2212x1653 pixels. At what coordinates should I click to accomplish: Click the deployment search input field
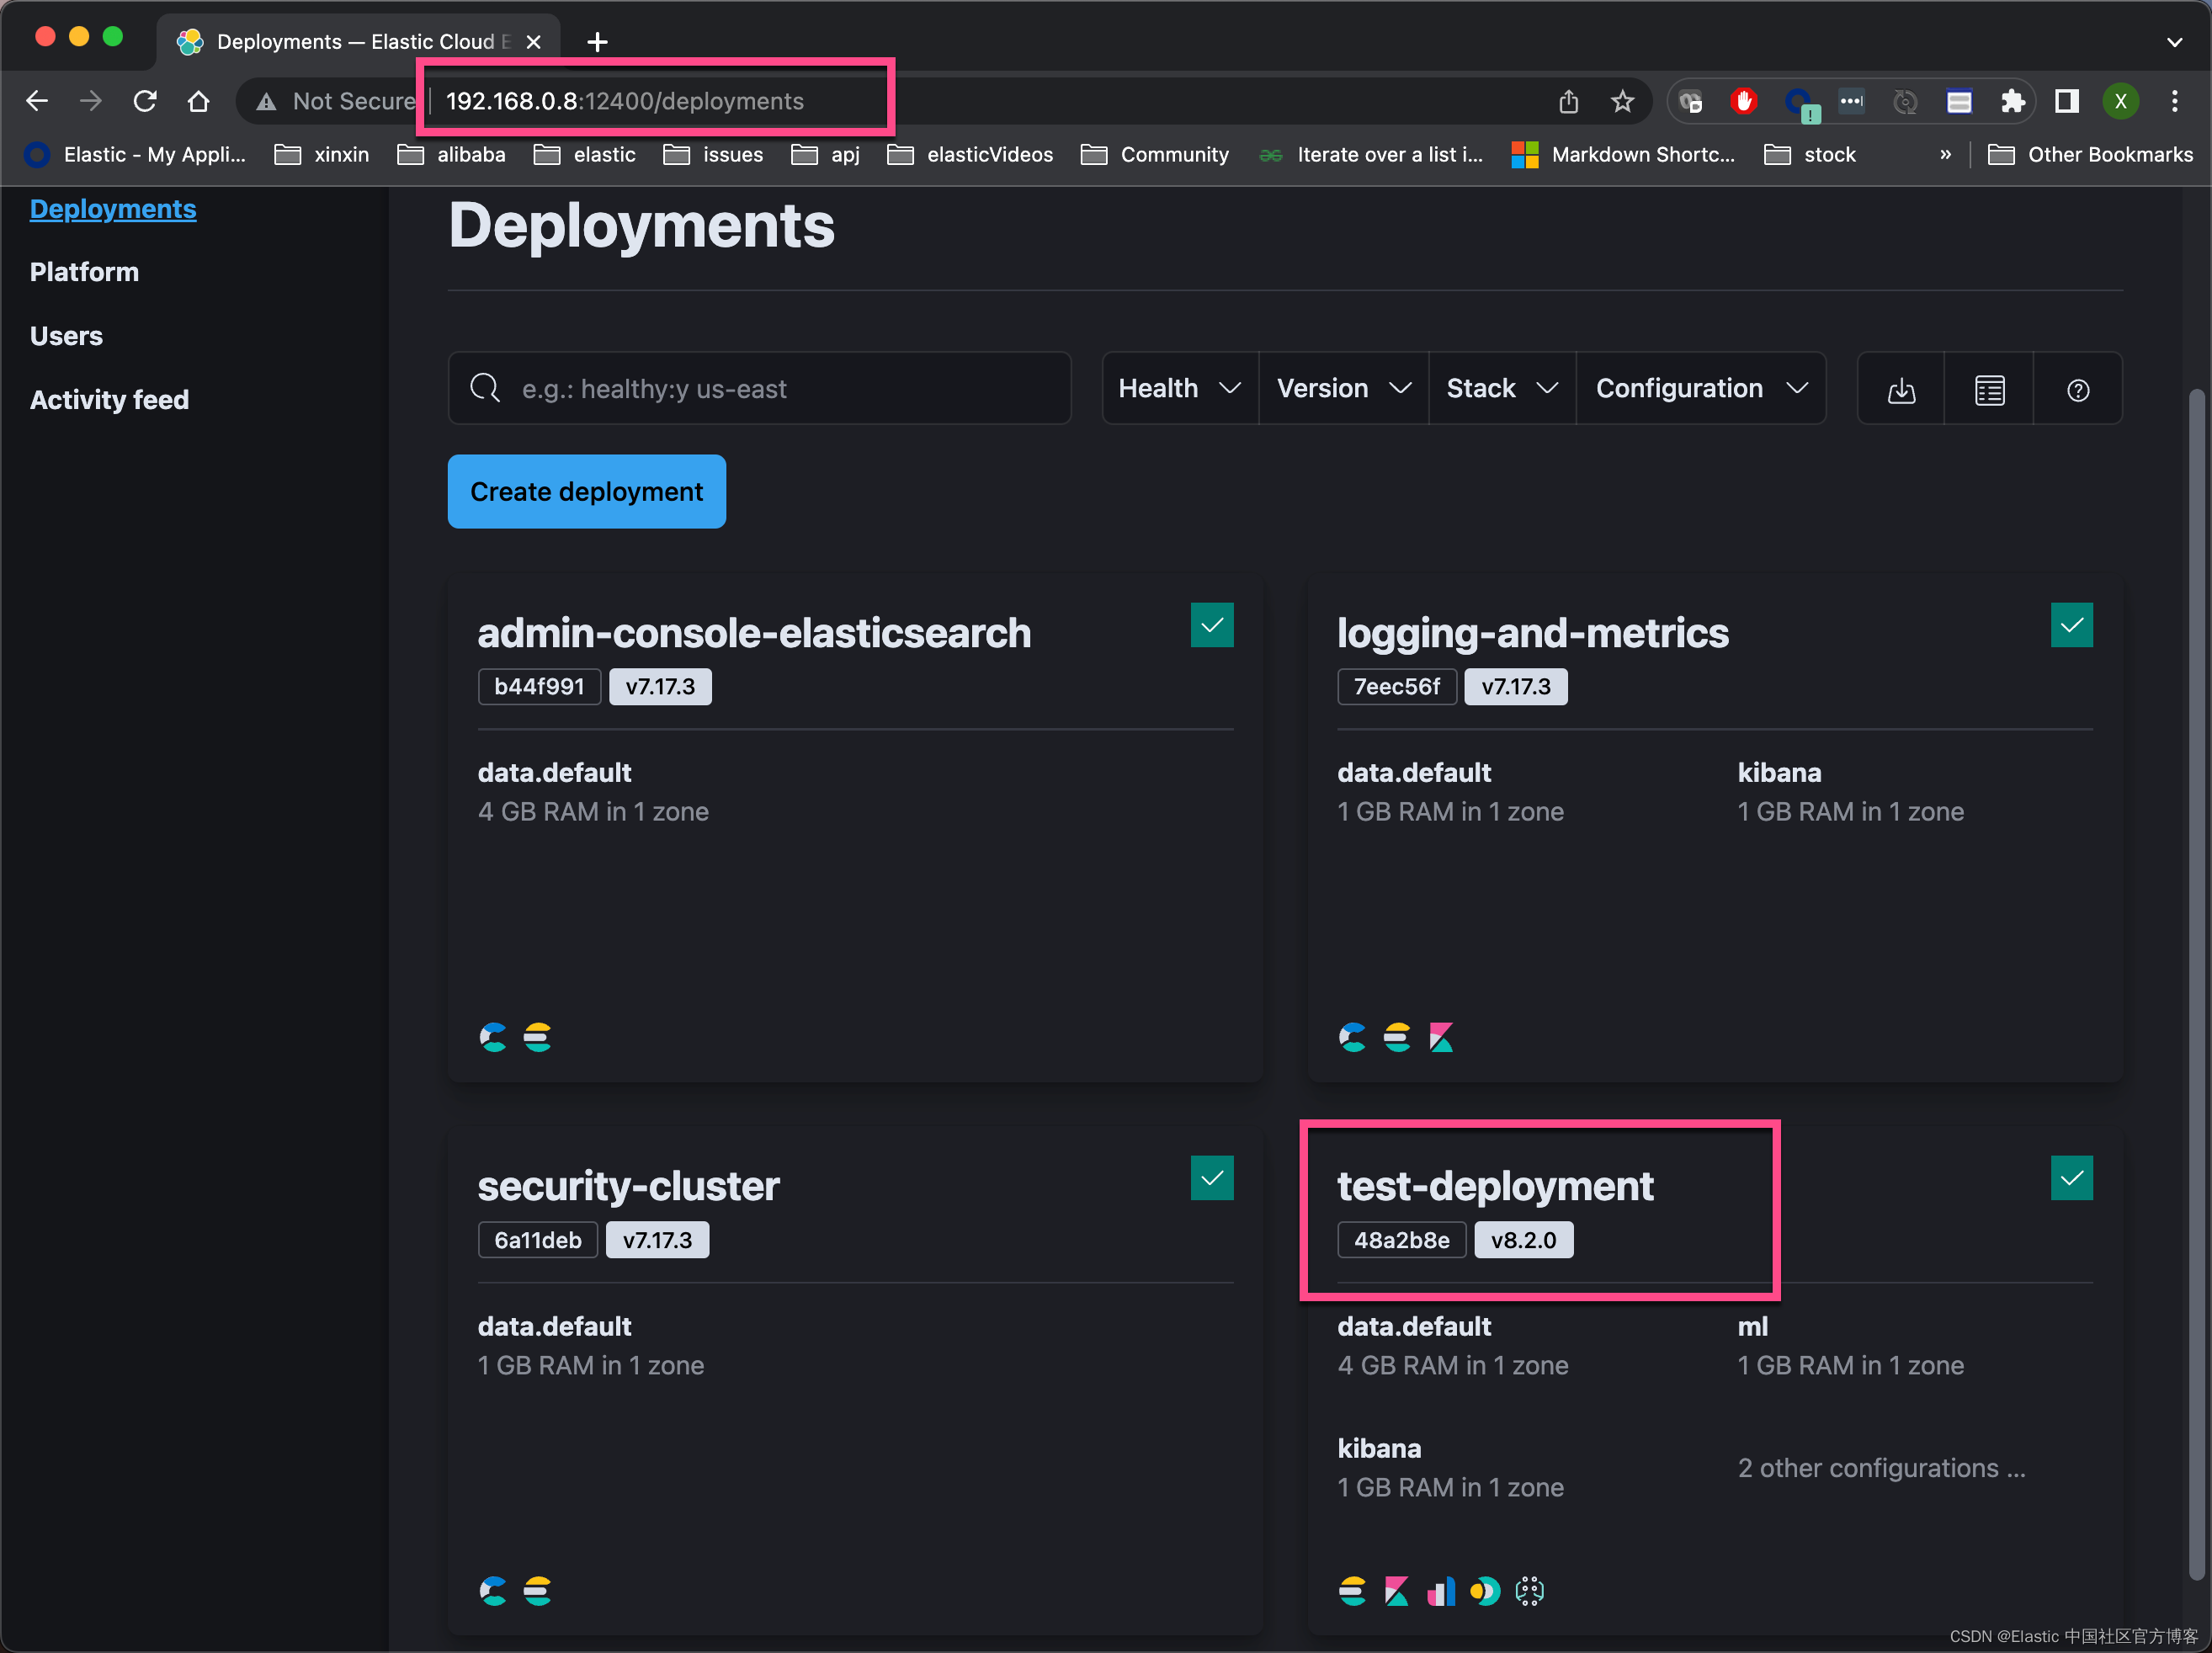(x=760, y=388)
